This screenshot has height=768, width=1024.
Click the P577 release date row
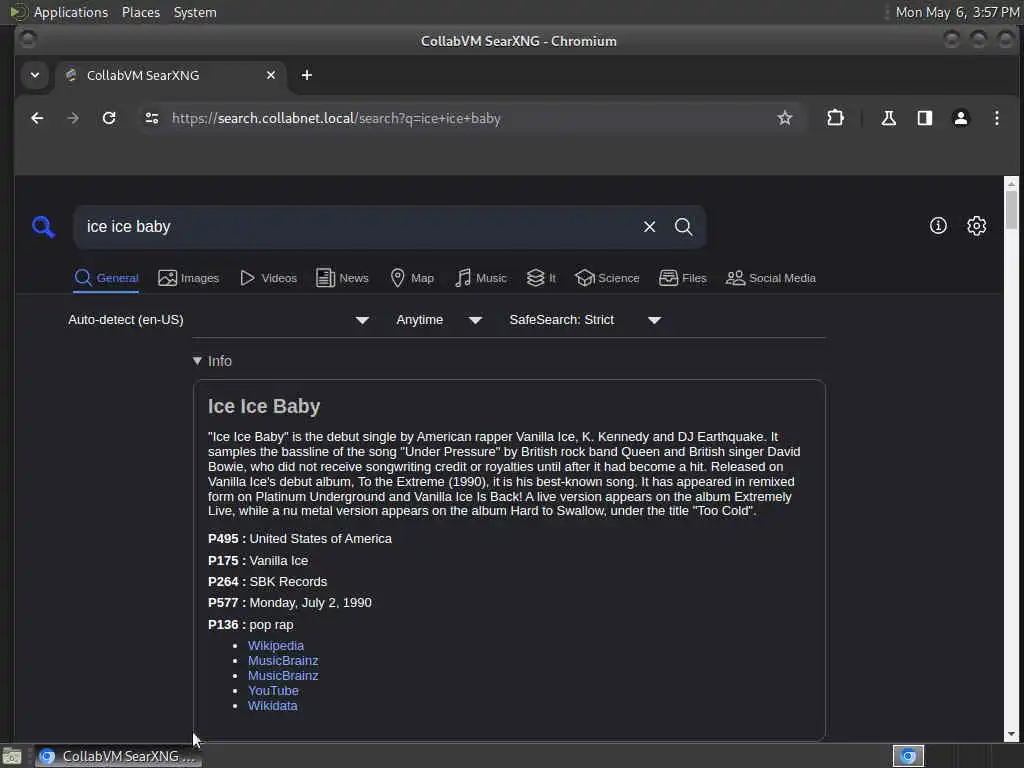pyautogui.click(x=289, y=603)
